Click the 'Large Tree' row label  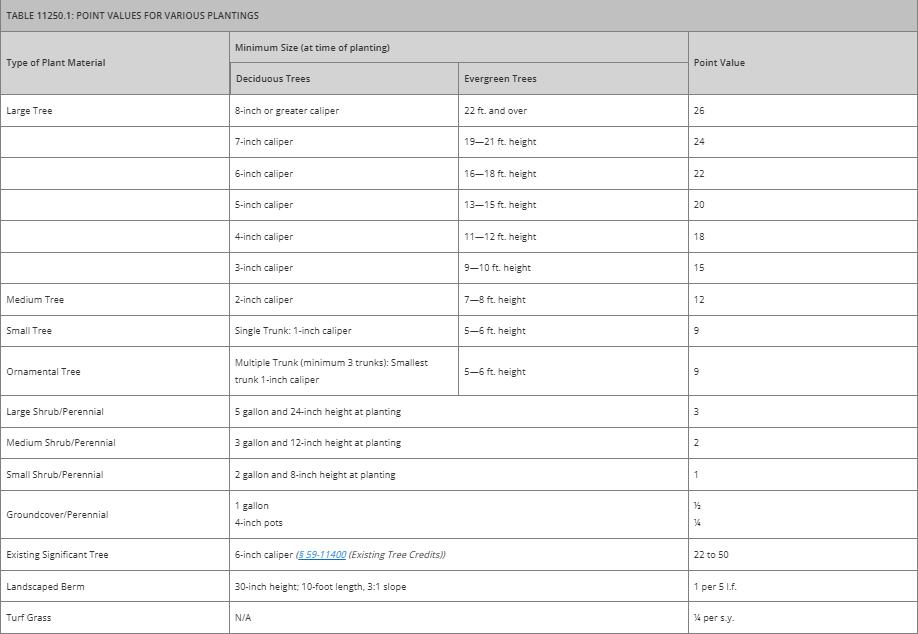(x=29, y=111)
